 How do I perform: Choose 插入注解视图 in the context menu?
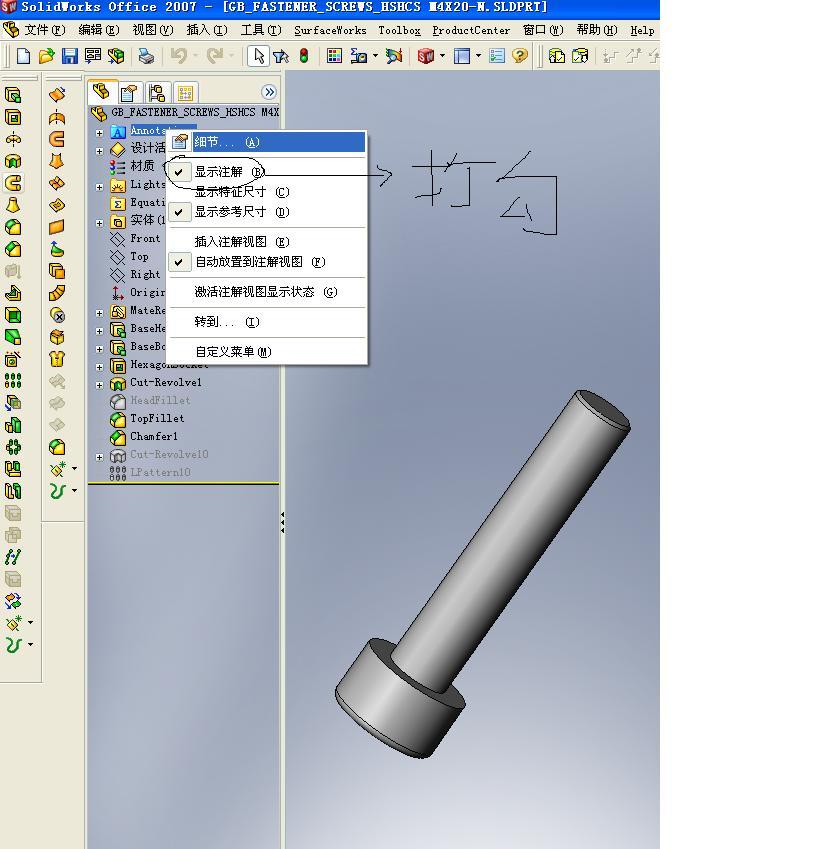click(x=266, y=242)
